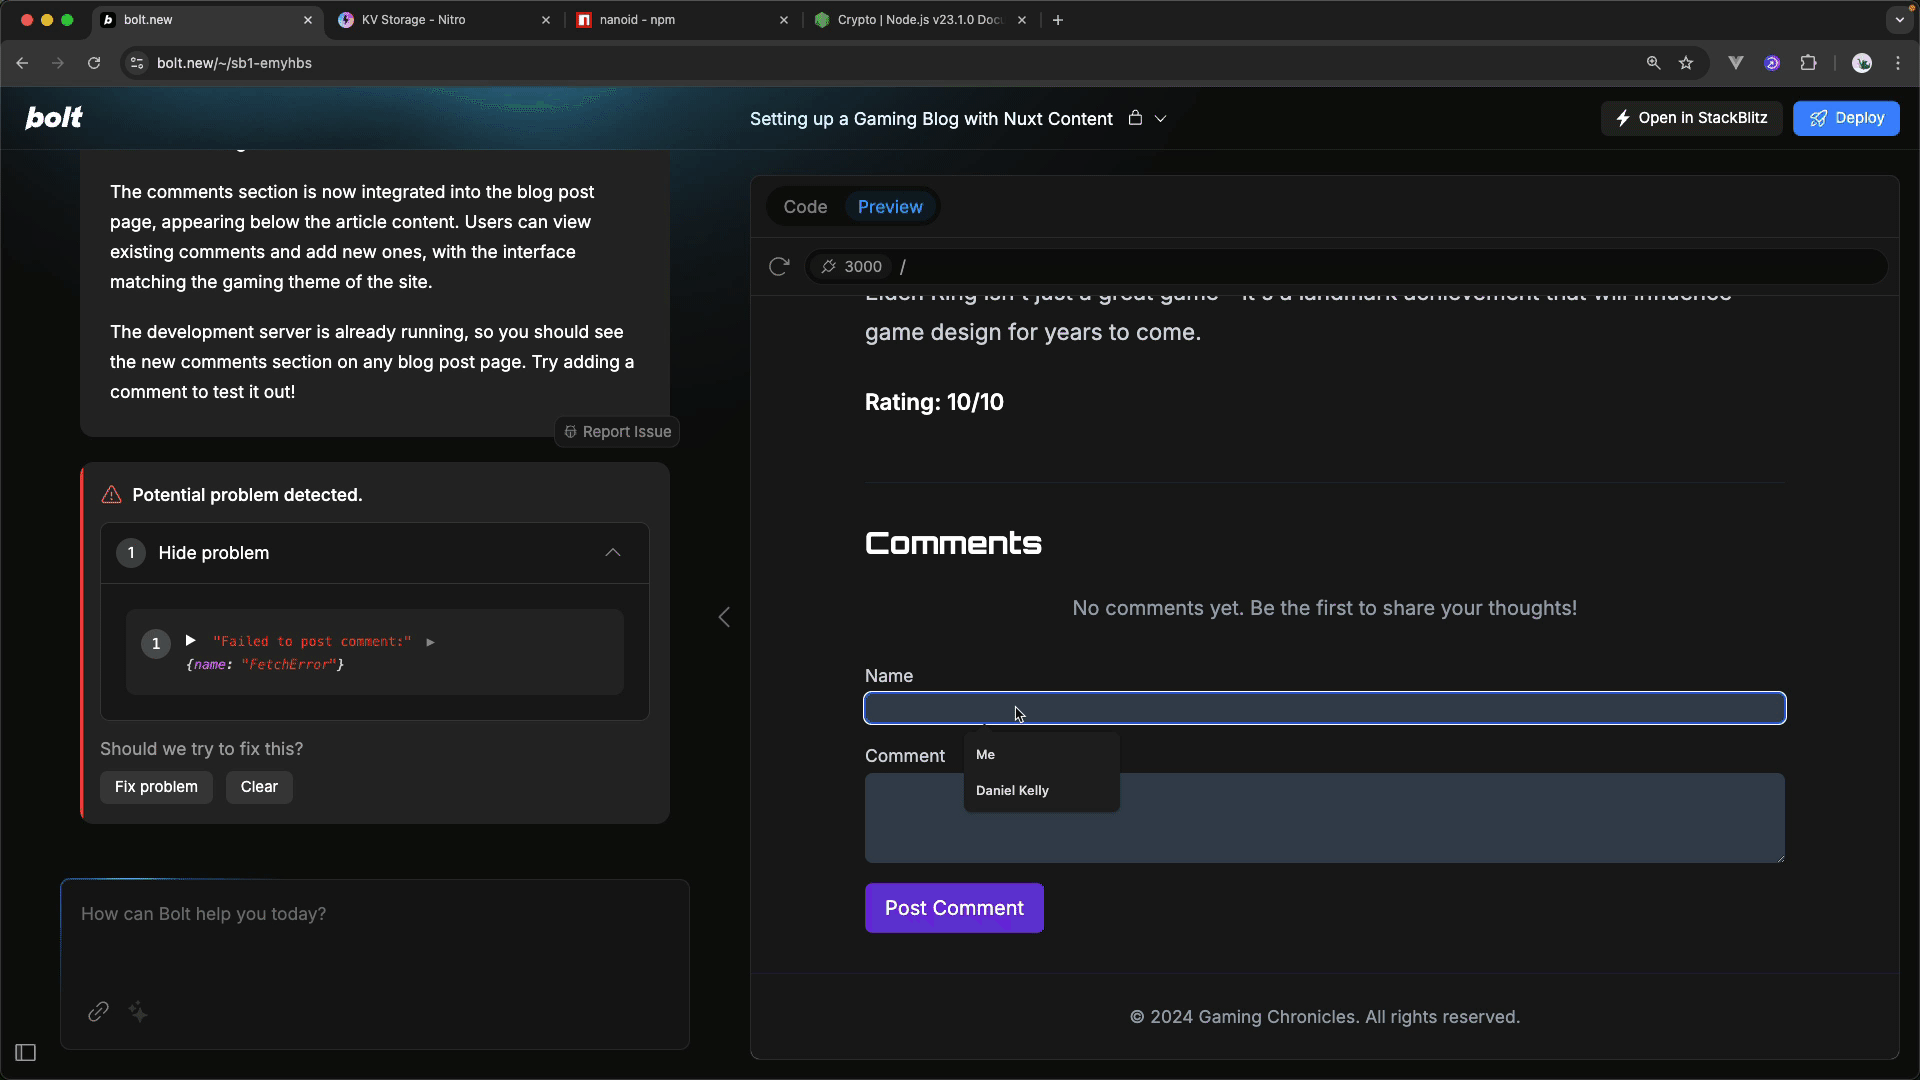Screen dimensions: 1920x1080
Task: Click the Fix problem button
Action: pyautogui.click(x=156, y=787)
